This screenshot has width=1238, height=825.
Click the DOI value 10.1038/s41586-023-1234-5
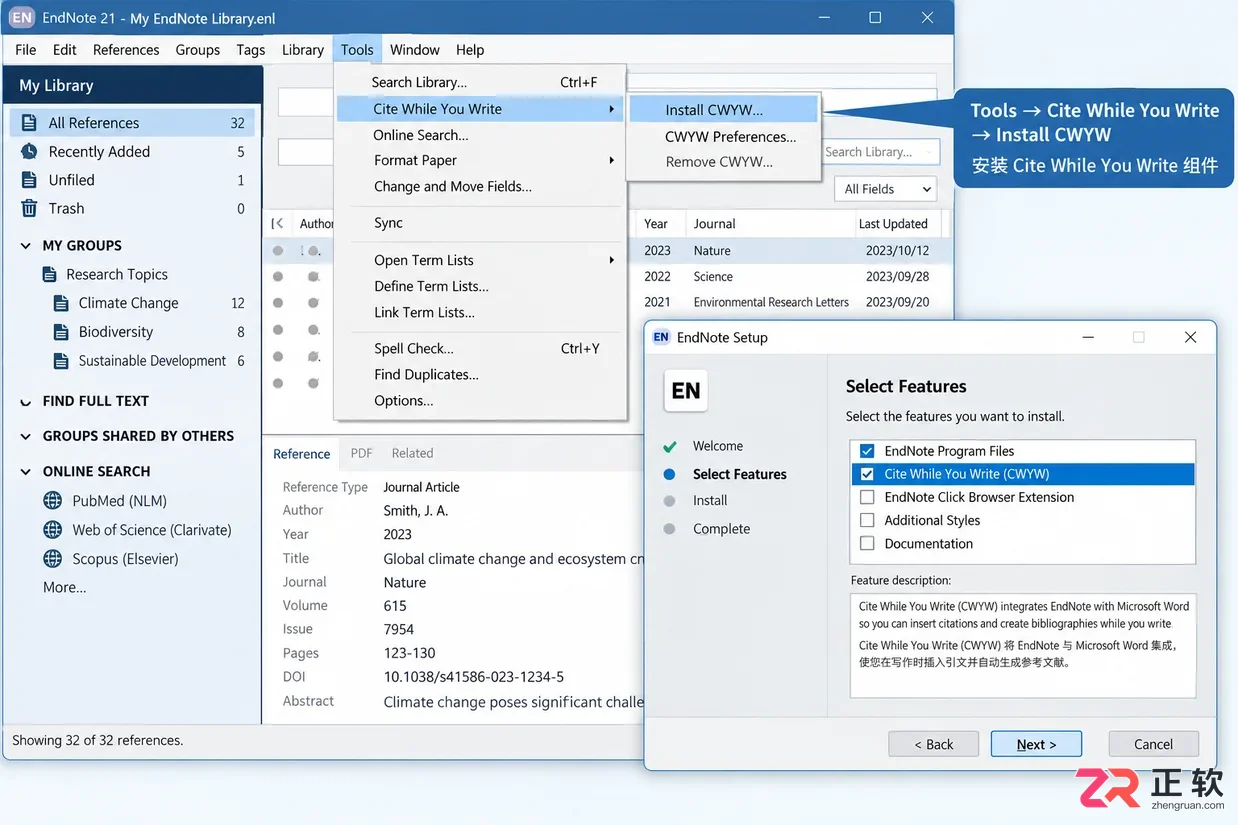tap(474, 677)
